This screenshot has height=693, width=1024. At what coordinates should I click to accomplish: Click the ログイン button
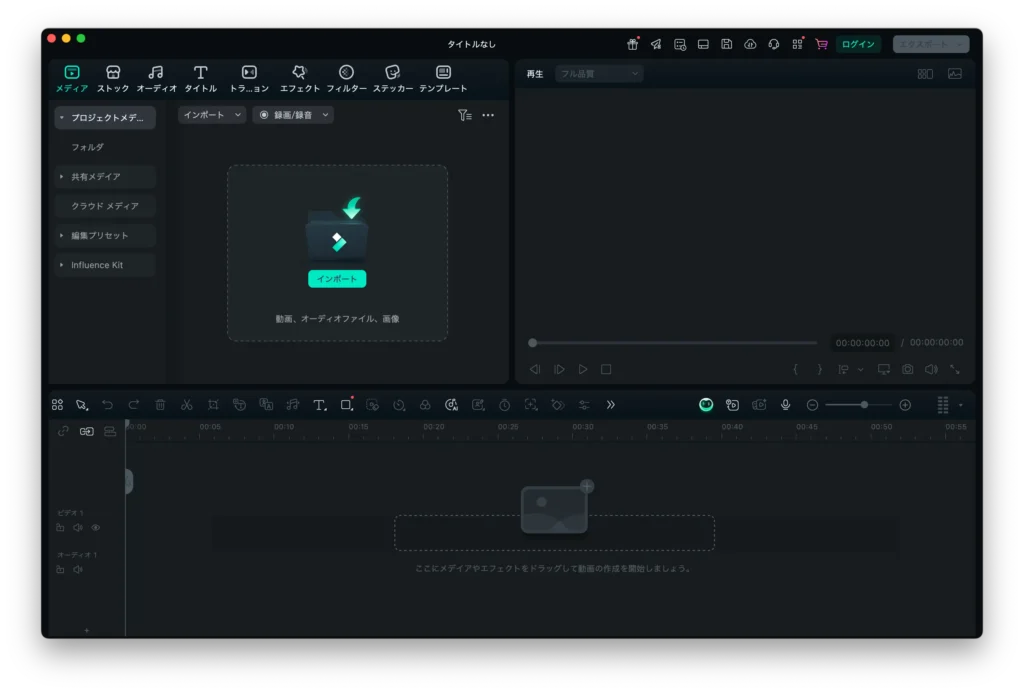tap(857, 44)
